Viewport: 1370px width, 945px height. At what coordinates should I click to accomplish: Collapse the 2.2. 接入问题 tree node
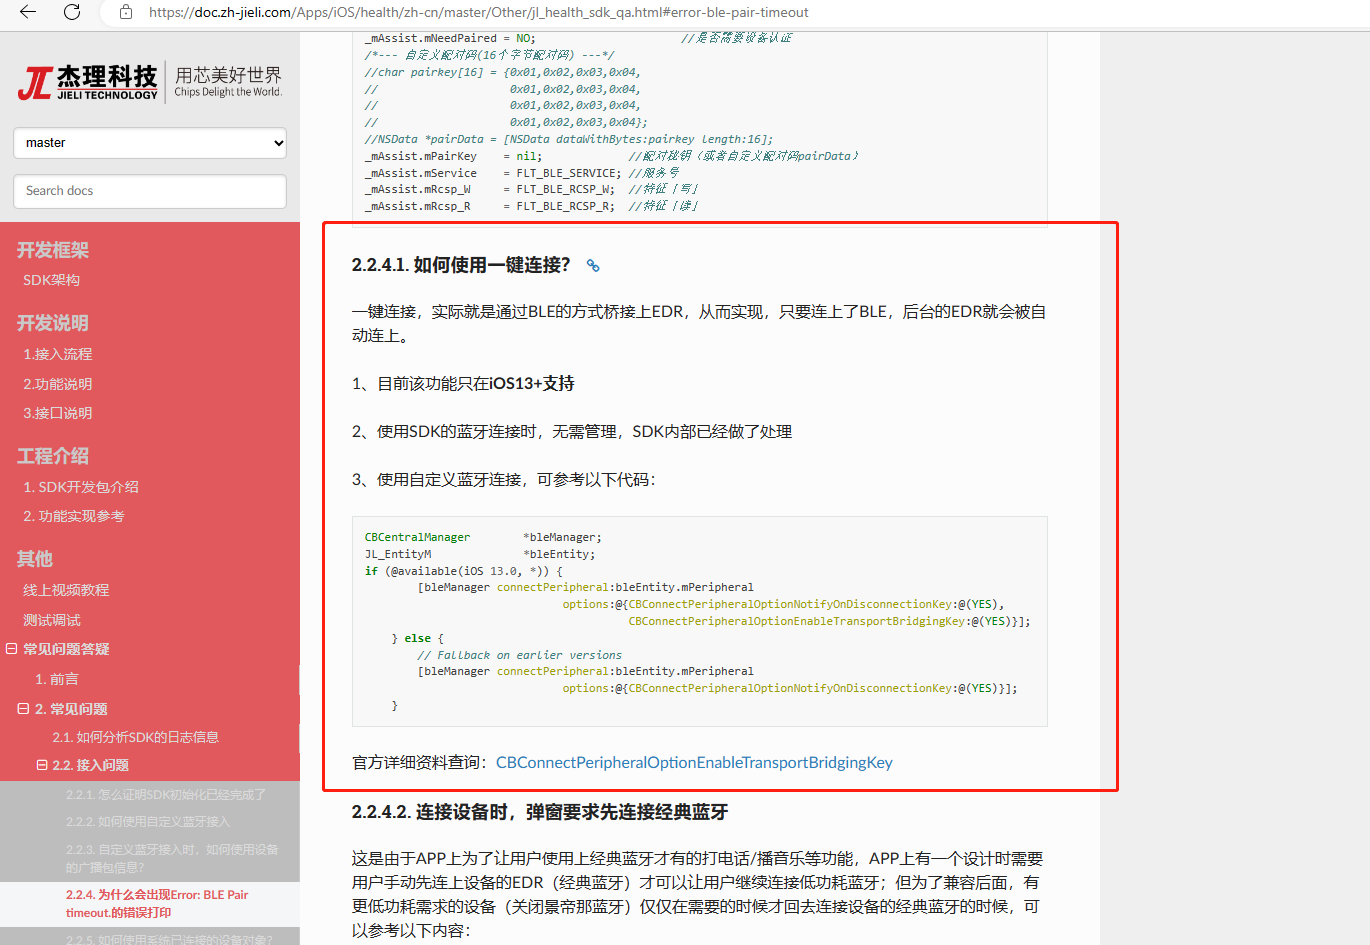(42, 765)
